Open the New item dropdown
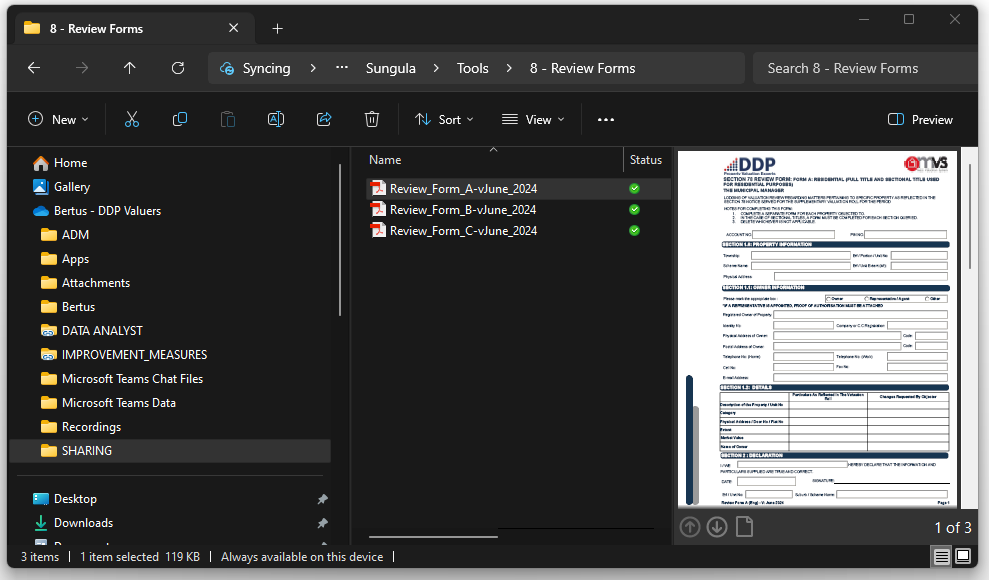 [x=59, y=119]
